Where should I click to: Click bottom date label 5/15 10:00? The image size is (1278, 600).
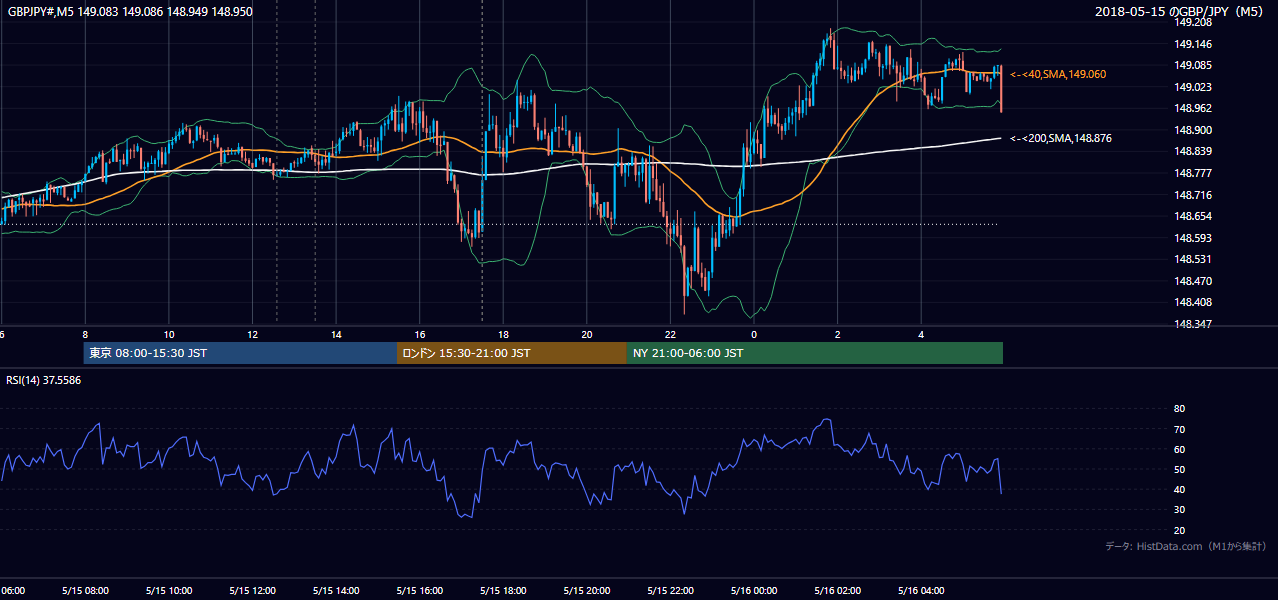(168, 590)
